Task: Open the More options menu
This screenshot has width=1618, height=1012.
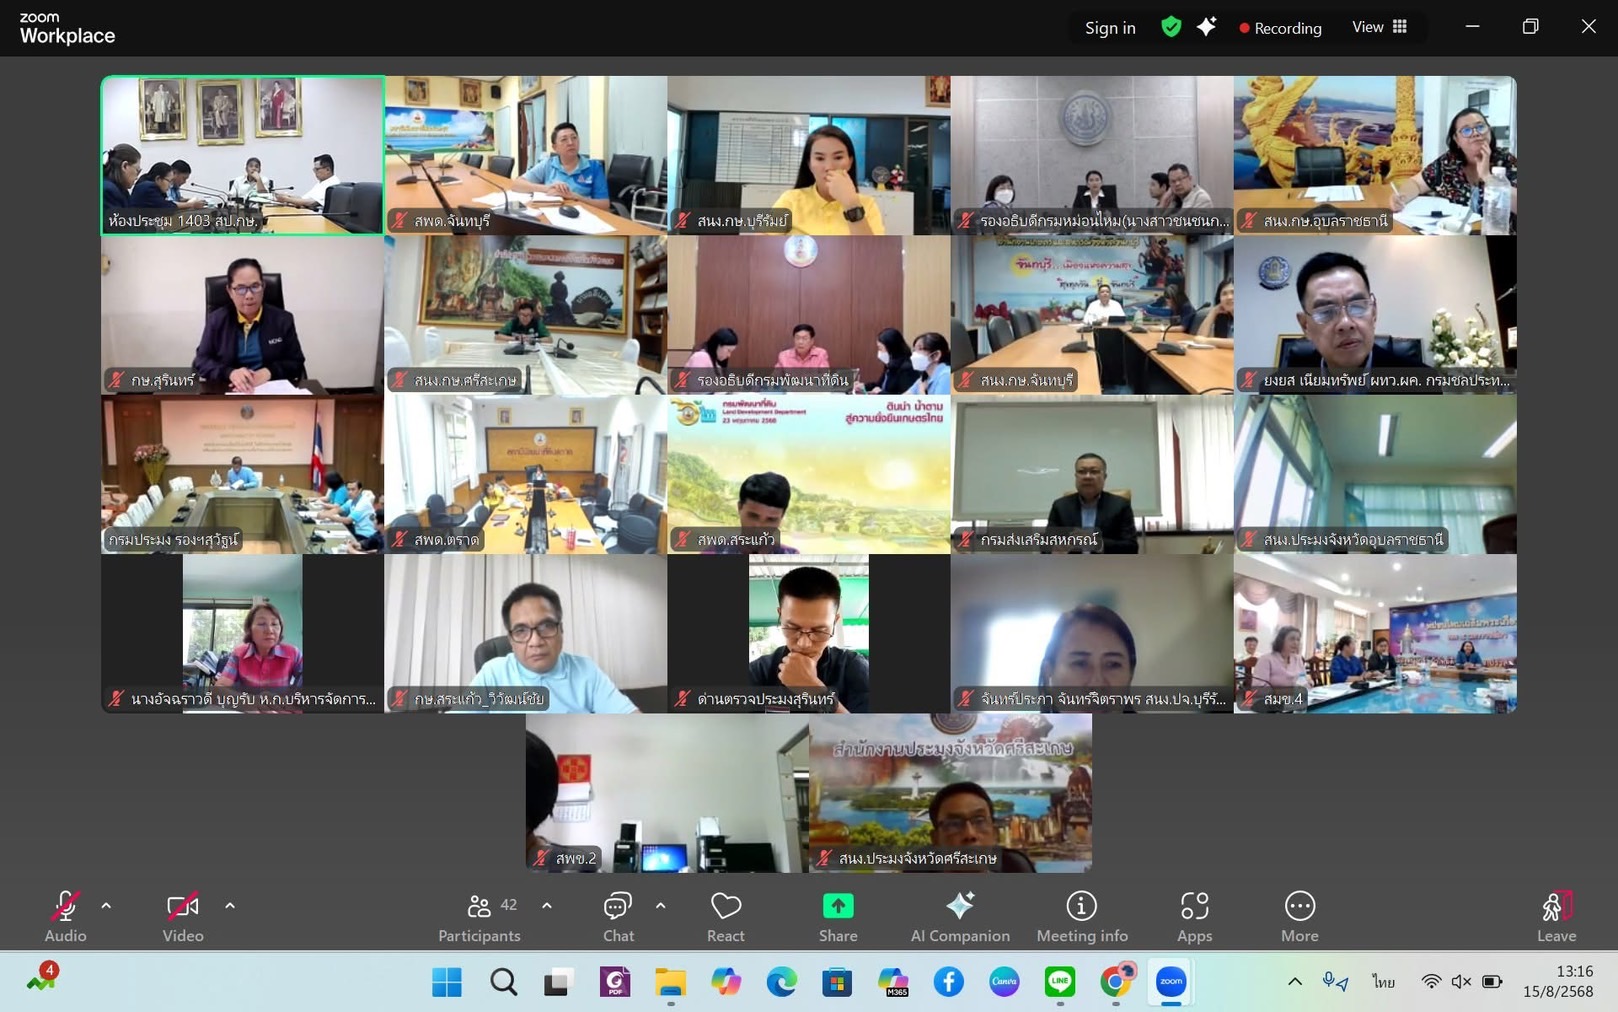Action: pos(1299,916)
